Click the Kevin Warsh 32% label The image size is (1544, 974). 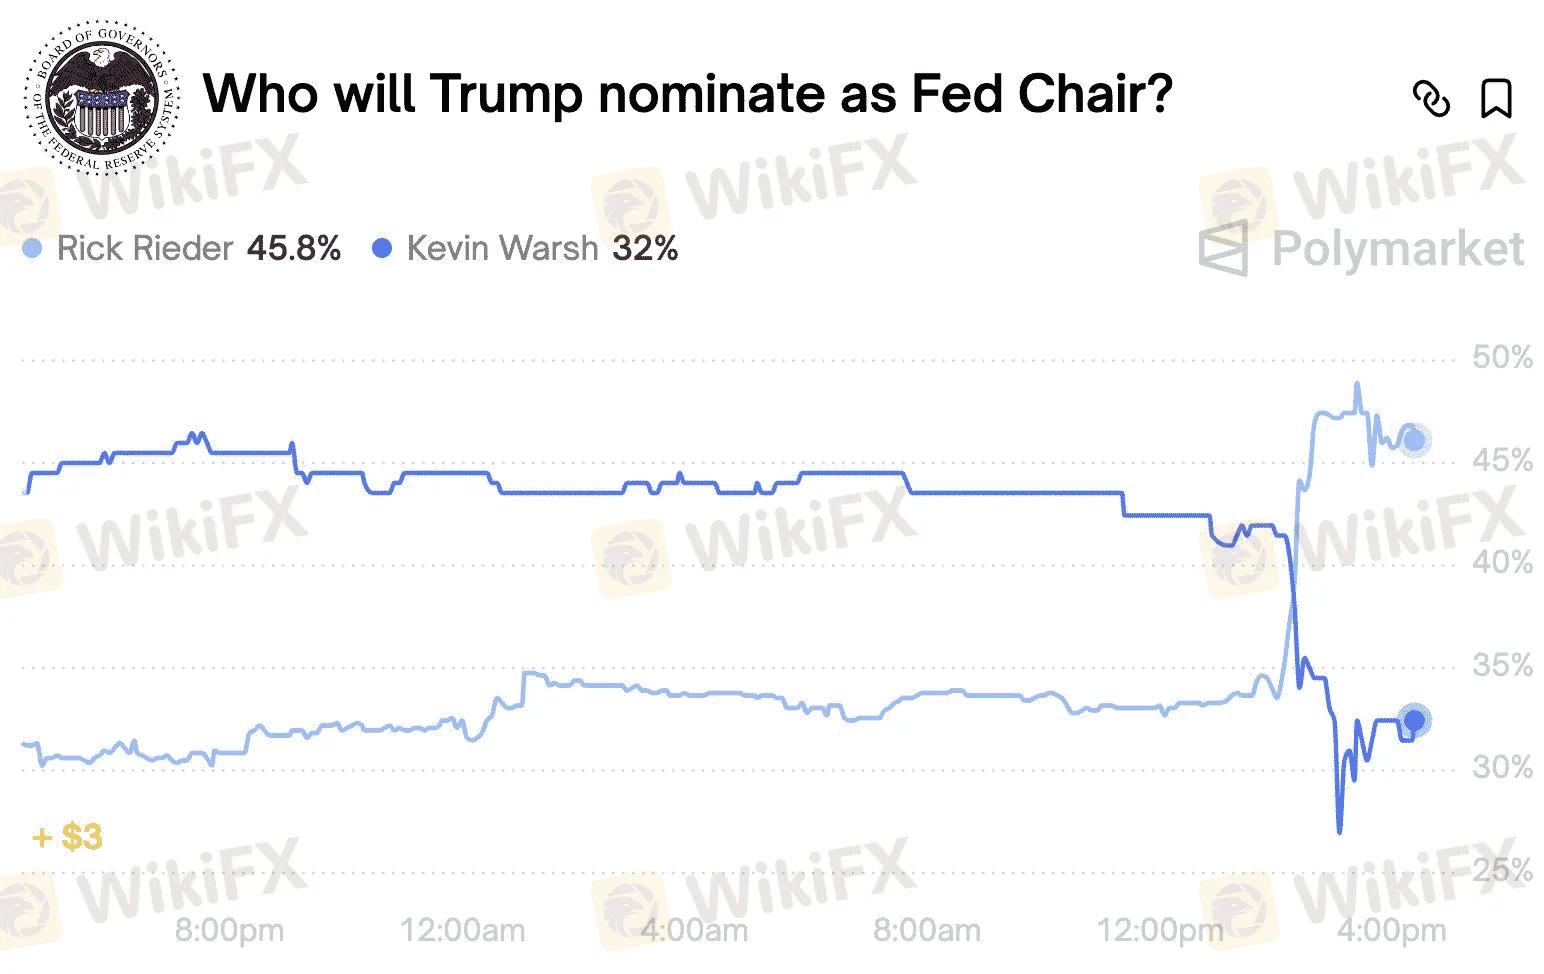(x=641, y=247)
